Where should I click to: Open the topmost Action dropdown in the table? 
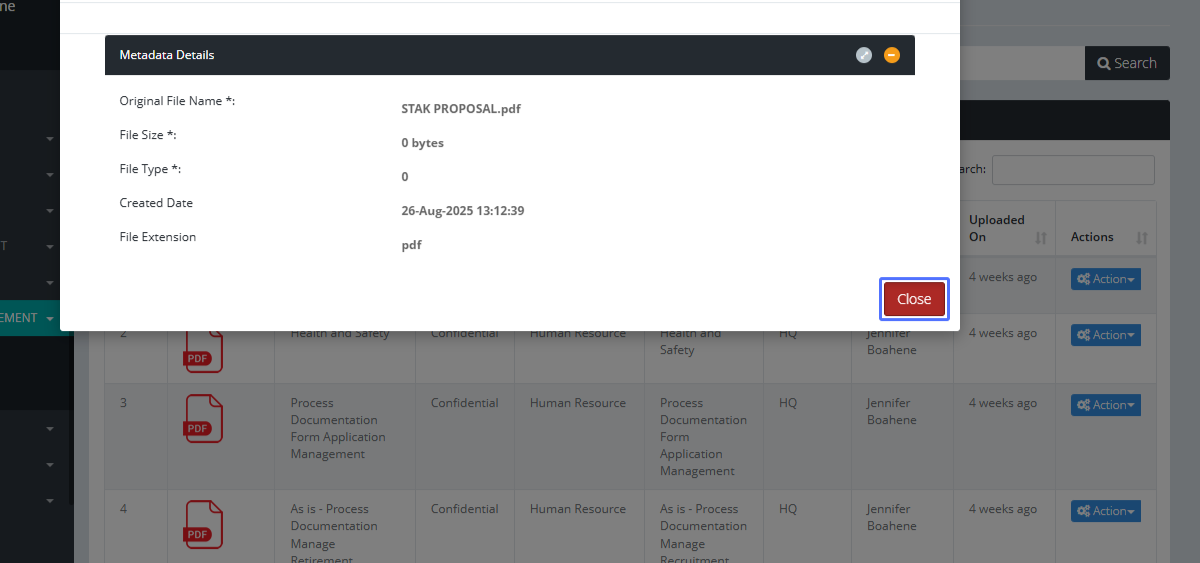1105,279
